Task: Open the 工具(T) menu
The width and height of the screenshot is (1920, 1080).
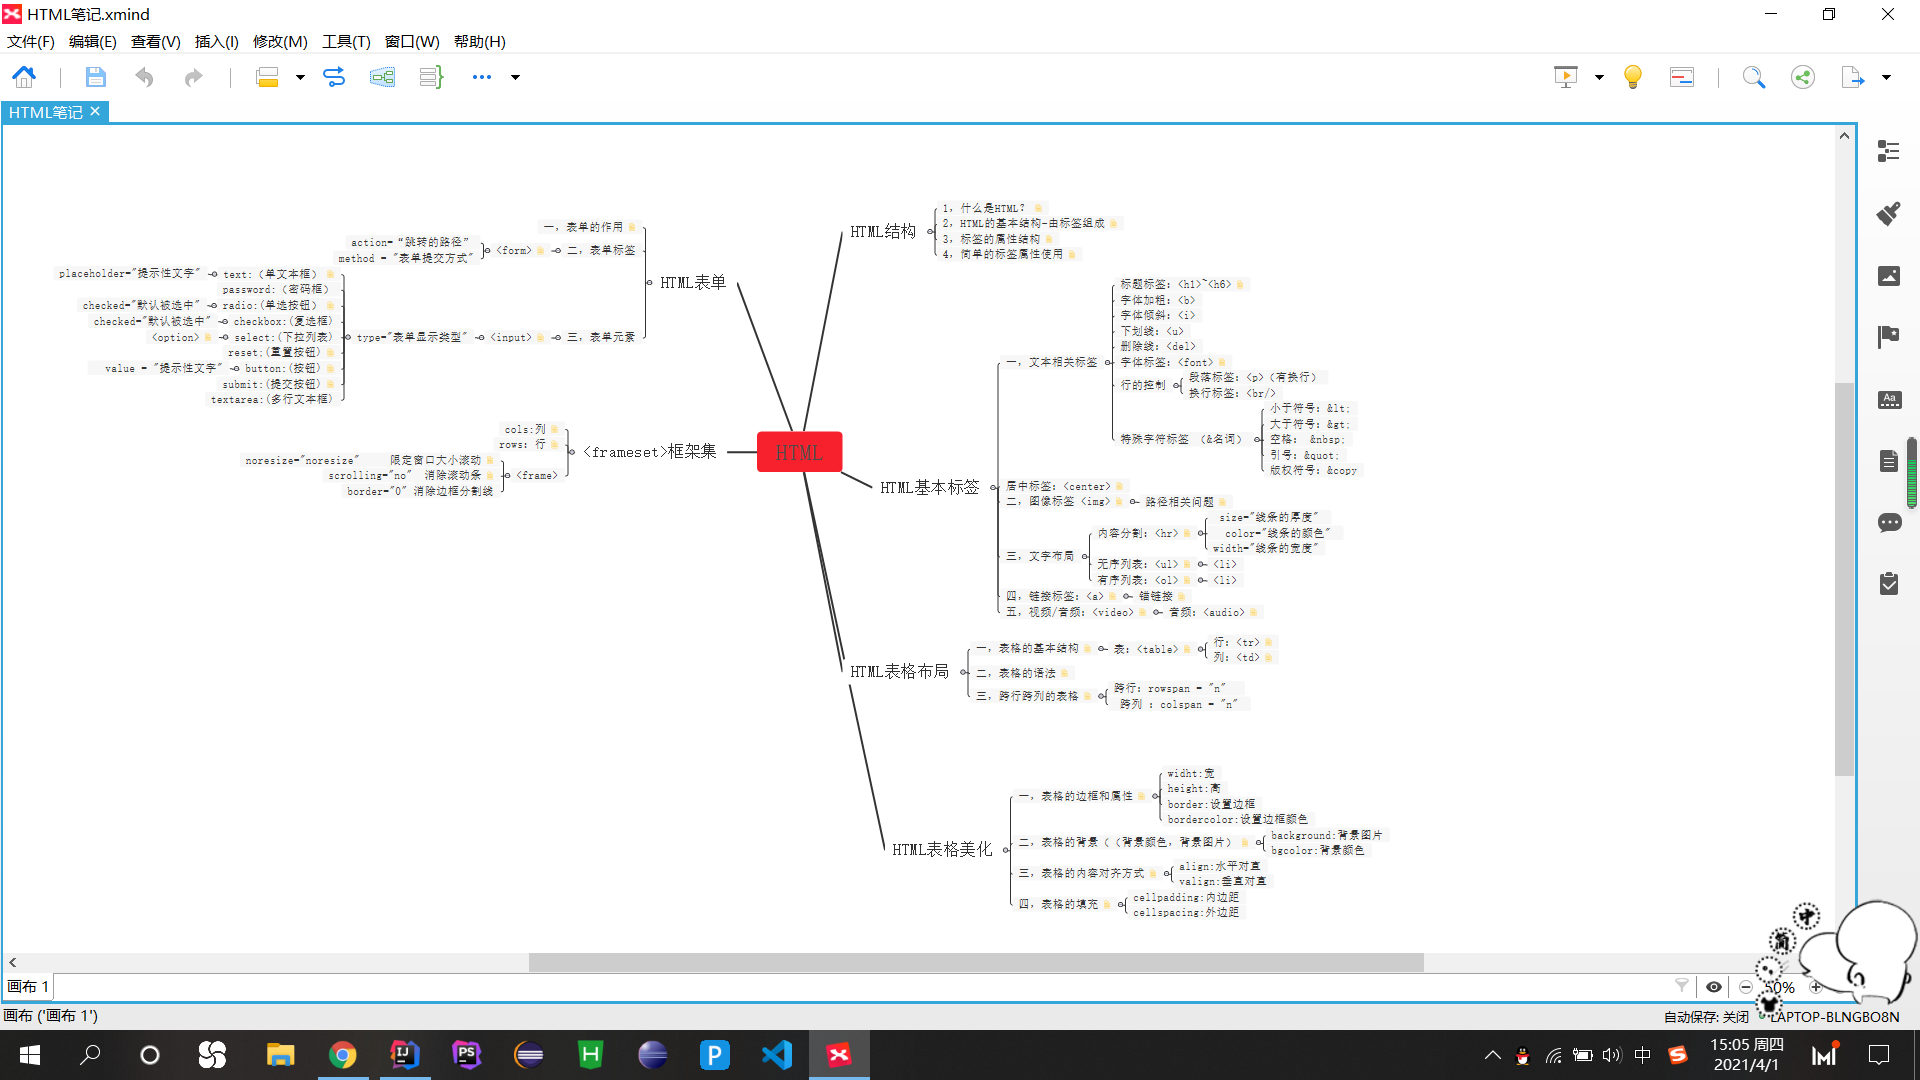Action: [x=346, y=41]
